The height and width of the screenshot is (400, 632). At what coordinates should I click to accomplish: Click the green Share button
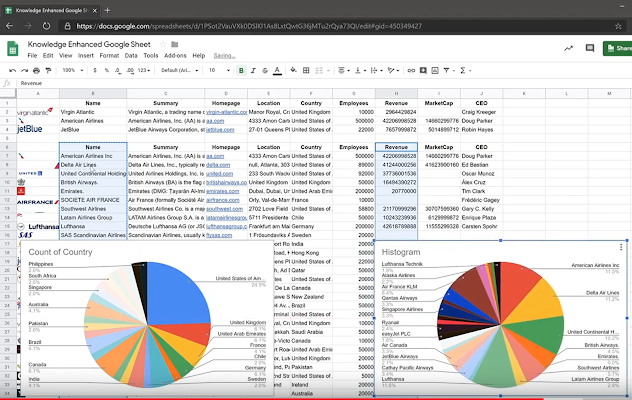click(617, 48)
